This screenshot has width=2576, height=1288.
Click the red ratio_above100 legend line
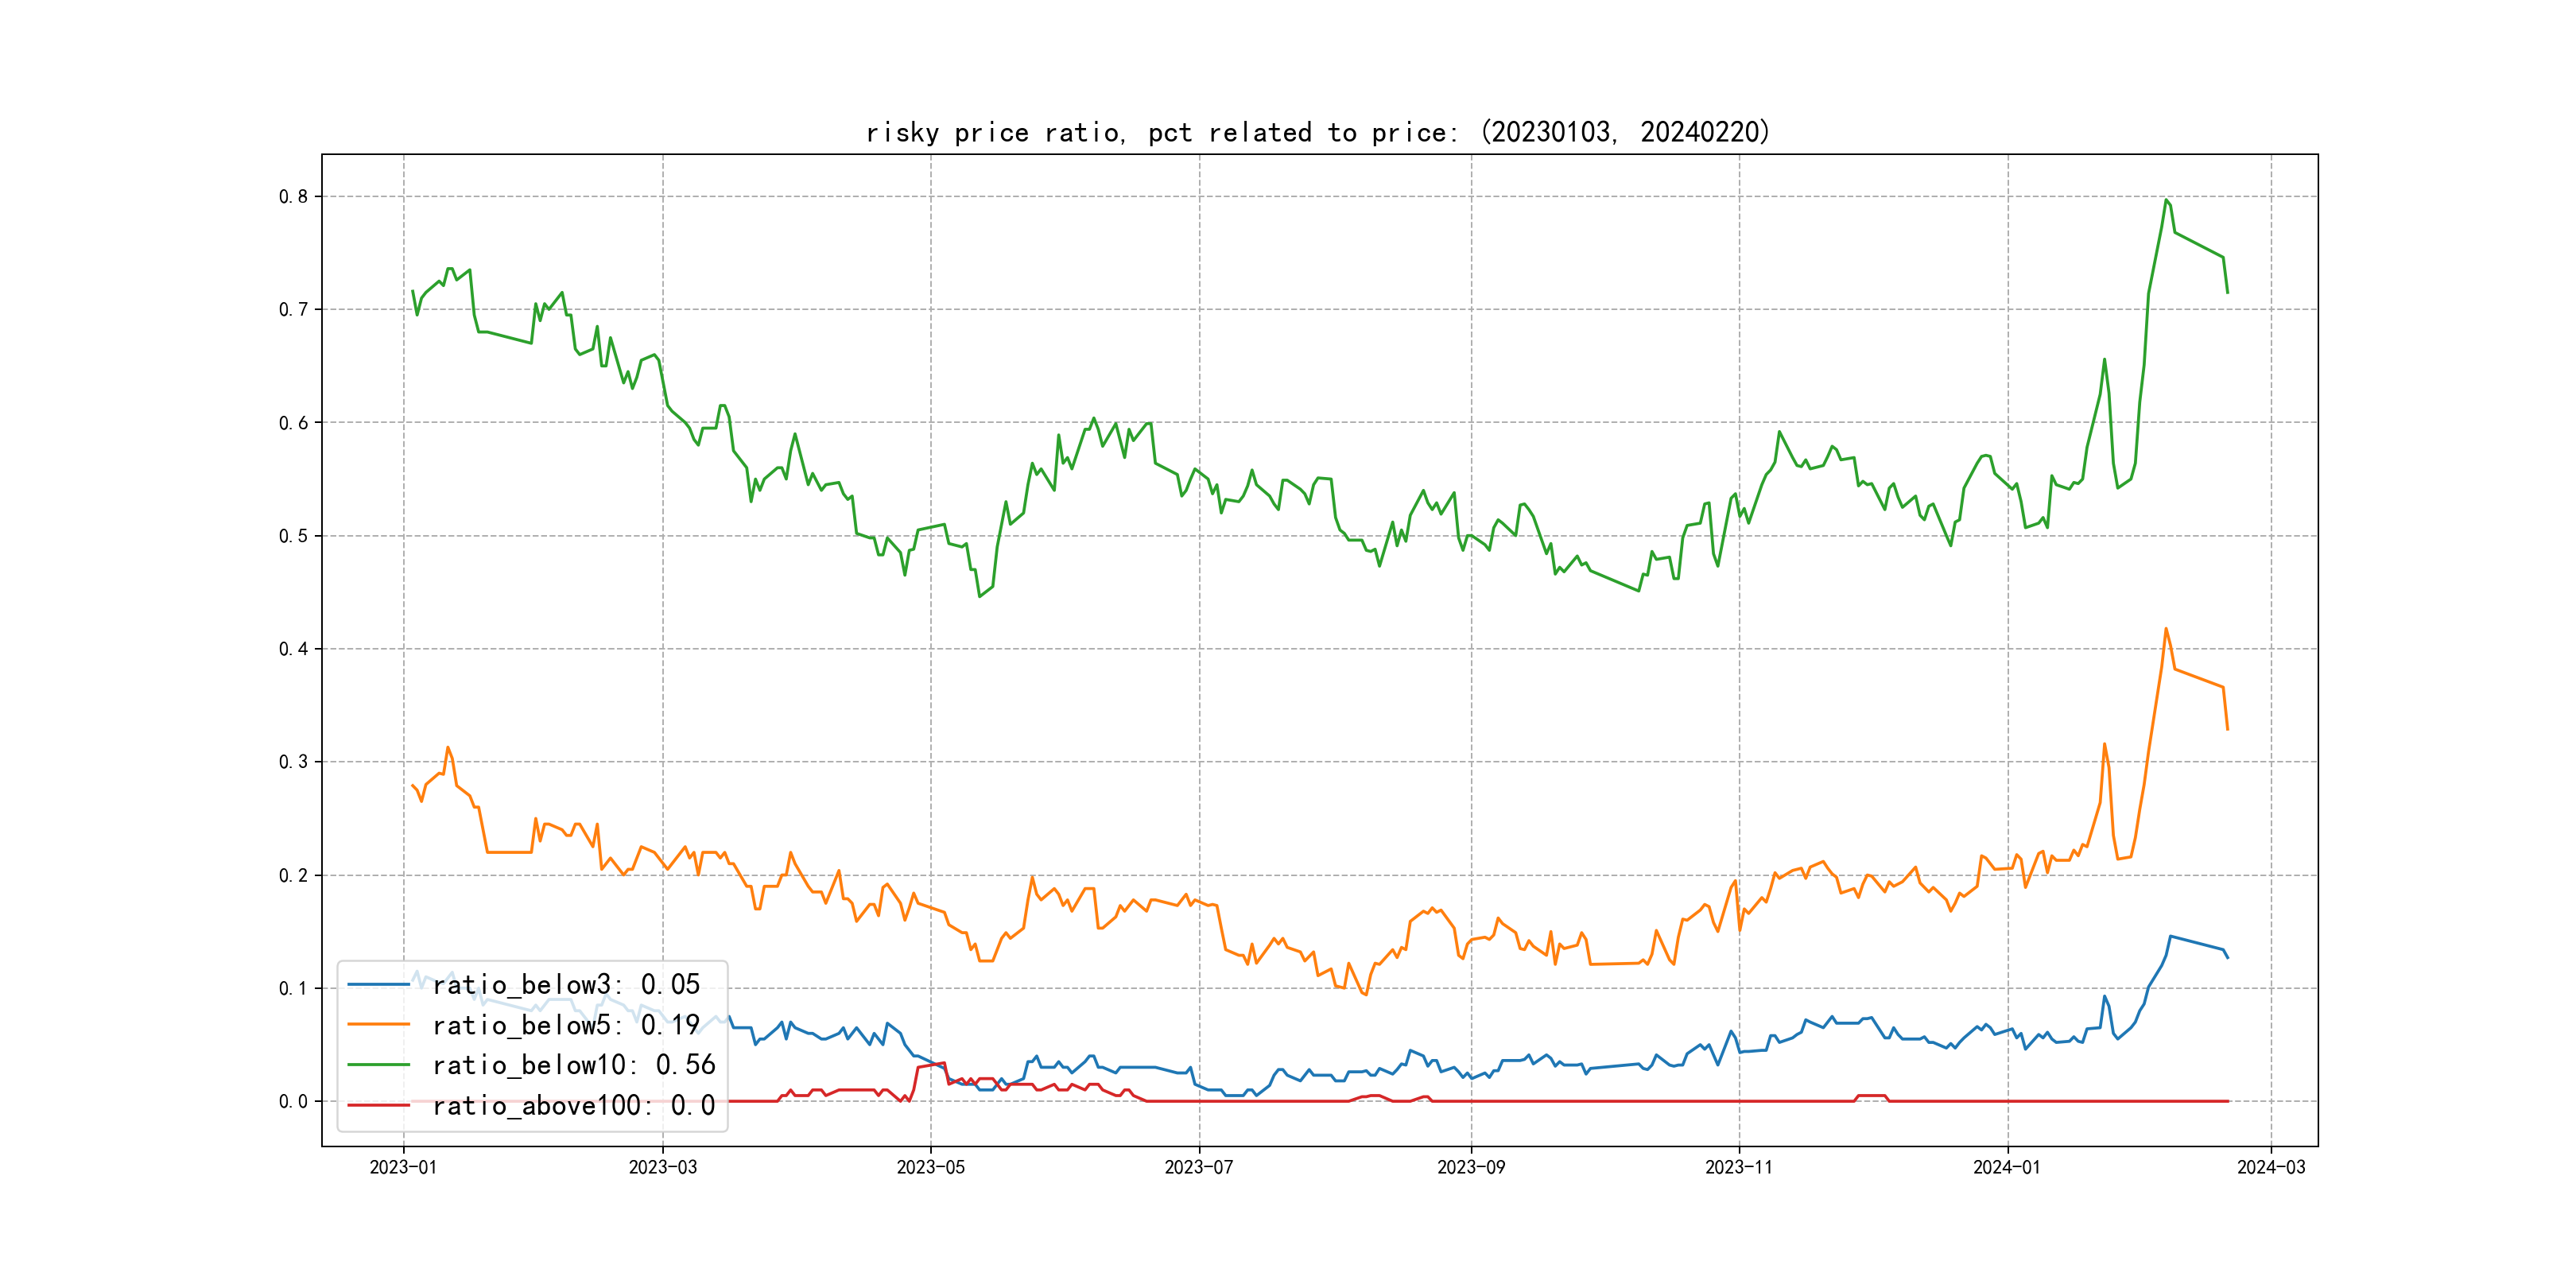378,1105
